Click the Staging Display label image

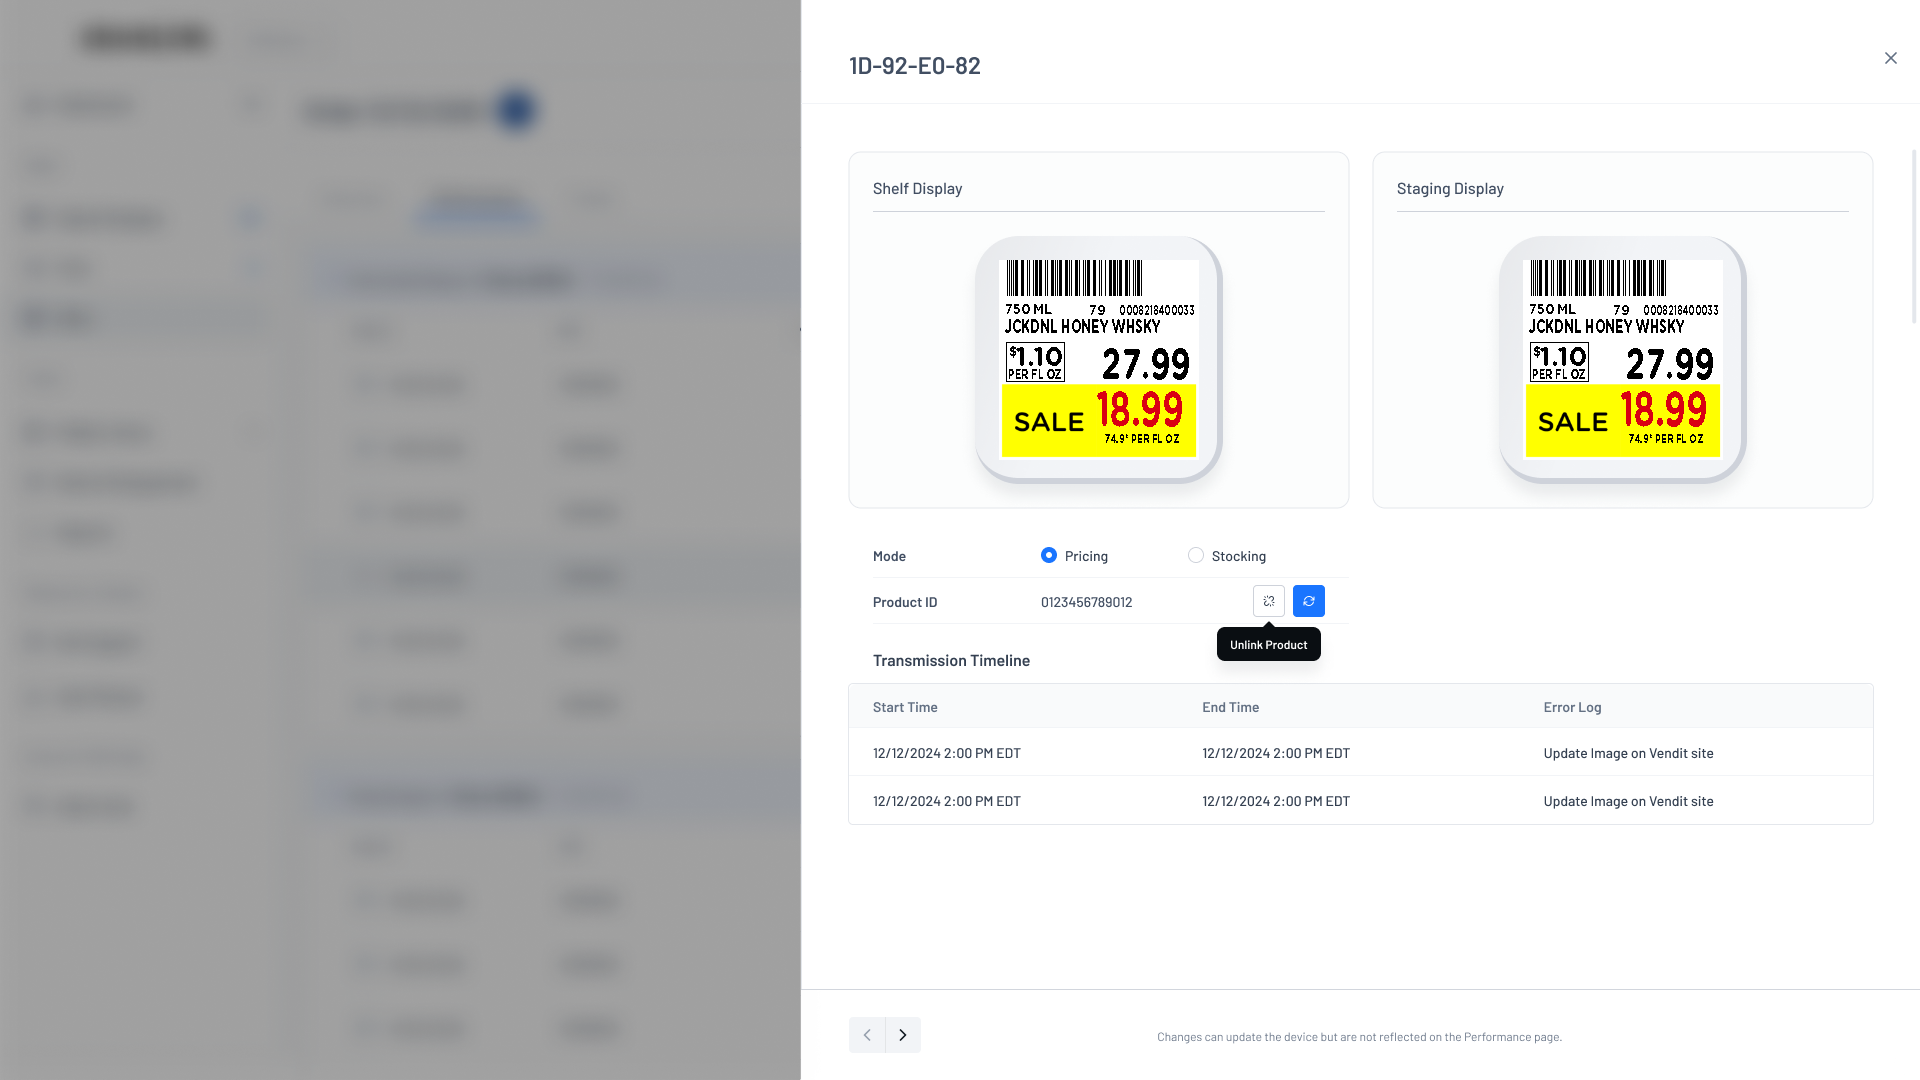pyautogui.click(x=1623, y=359)
